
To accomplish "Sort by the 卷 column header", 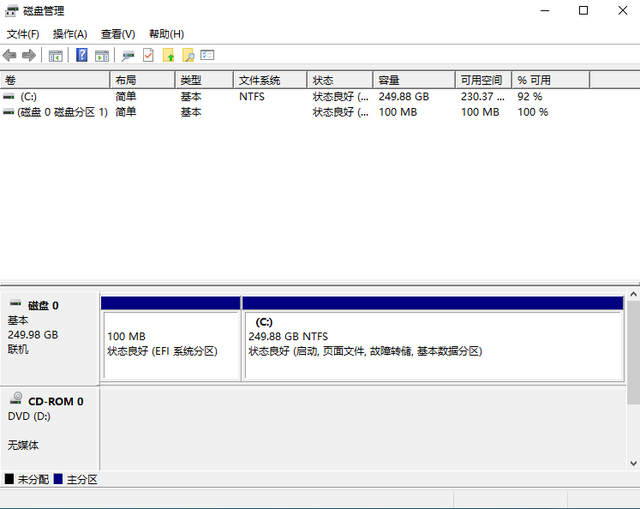I will pos(55,80).
